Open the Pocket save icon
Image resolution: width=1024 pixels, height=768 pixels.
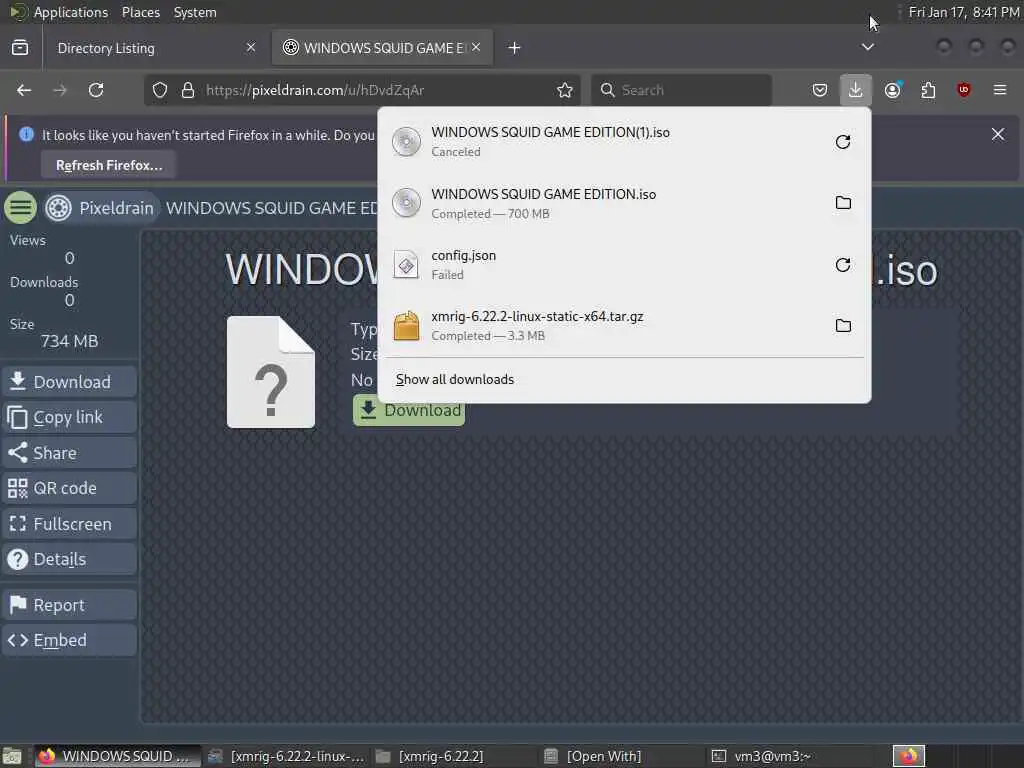click(x=820, y=90)
